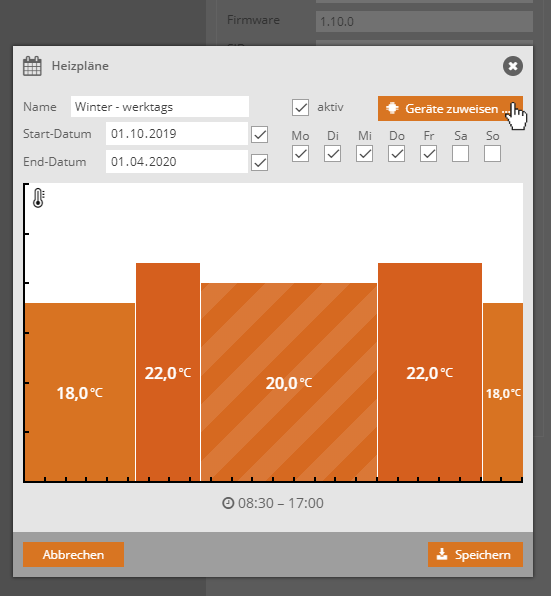Toggle the aktiv checkbox
The image size is (551, 596).
tap(300, 107)
